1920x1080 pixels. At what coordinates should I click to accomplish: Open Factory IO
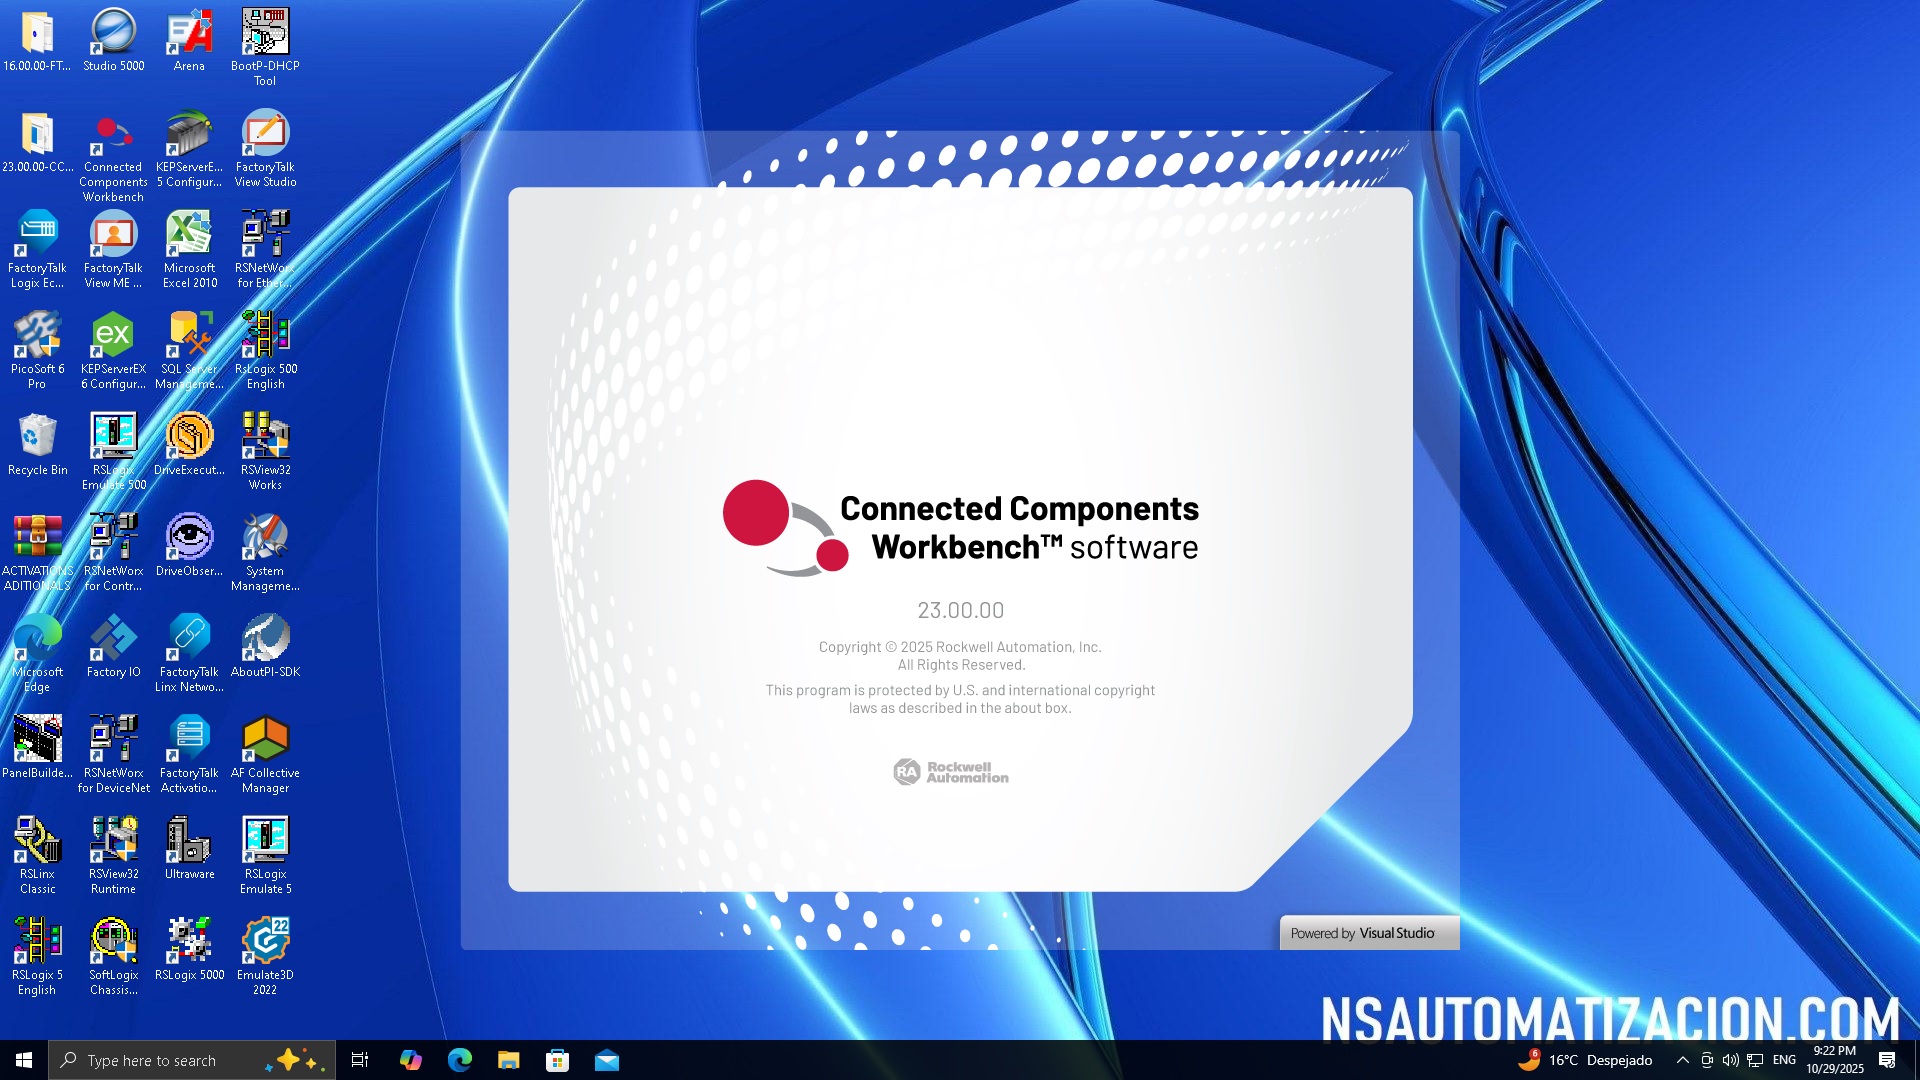point(112,640)
